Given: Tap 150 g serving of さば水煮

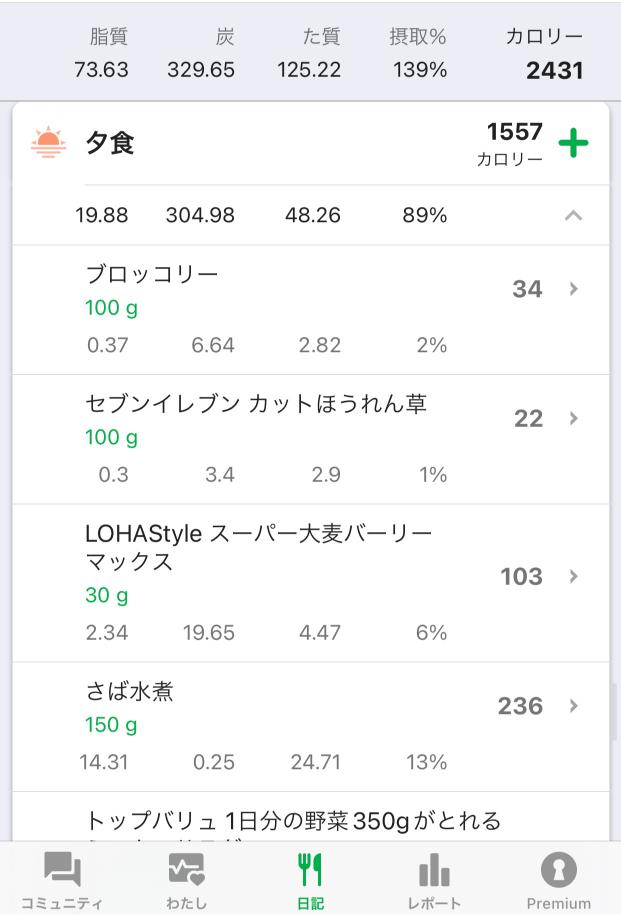Looking at the screenshot, I should [111, 725].
